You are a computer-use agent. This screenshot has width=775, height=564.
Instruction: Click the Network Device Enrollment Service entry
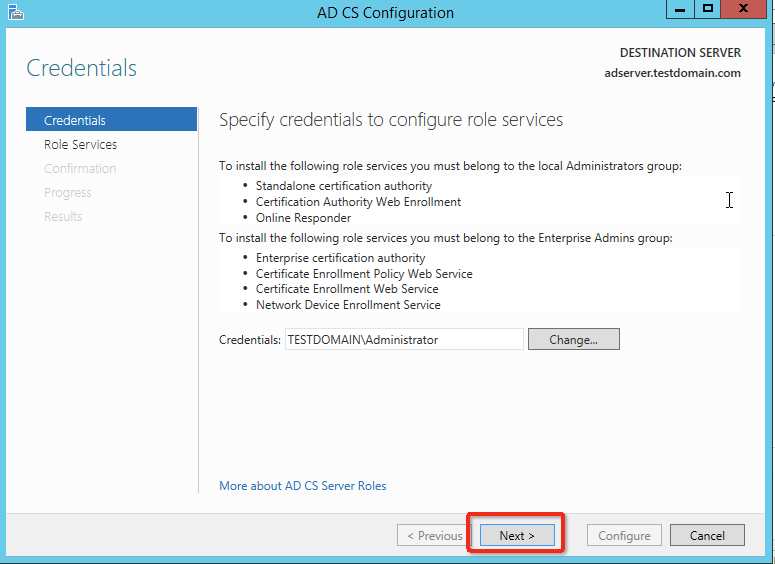pos(348,305)
